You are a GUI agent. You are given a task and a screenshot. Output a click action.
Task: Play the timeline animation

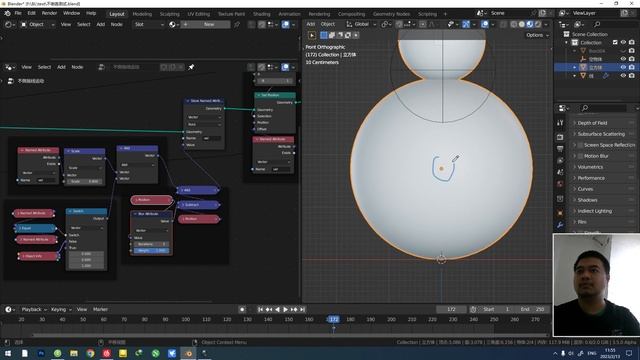pos(285,309)
